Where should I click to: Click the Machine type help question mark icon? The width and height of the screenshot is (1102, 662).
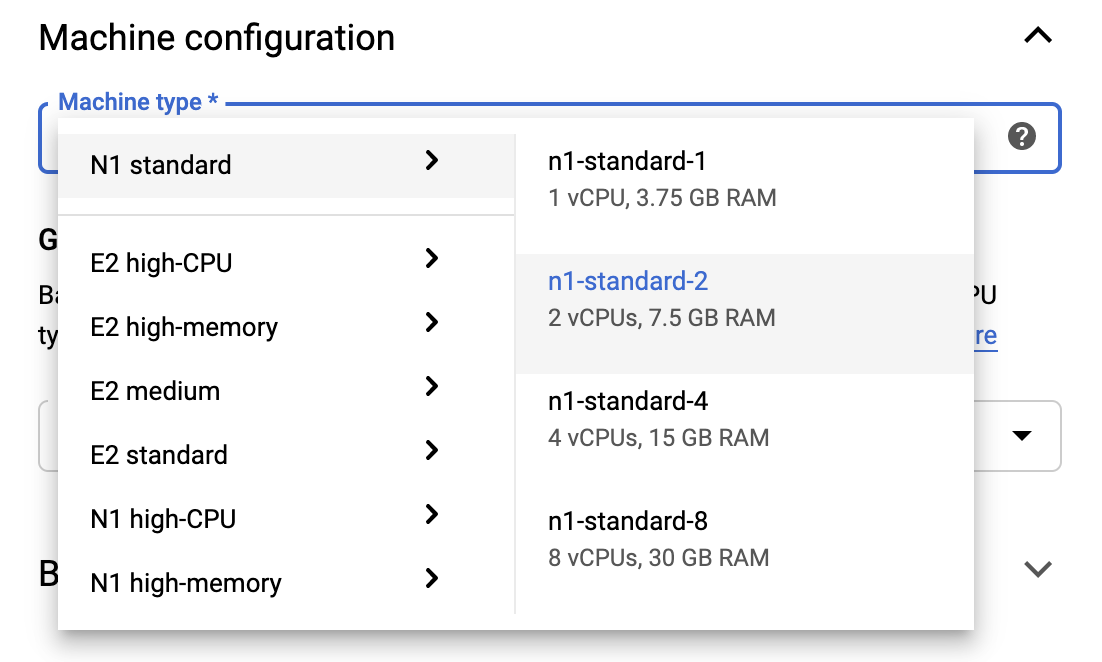coord(1021,136)
